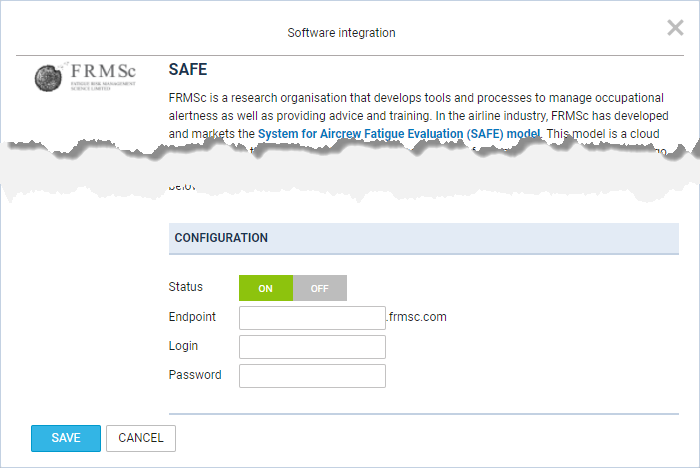Click the Password label
This screenshot has width=700, height=468.
[195, 375]
